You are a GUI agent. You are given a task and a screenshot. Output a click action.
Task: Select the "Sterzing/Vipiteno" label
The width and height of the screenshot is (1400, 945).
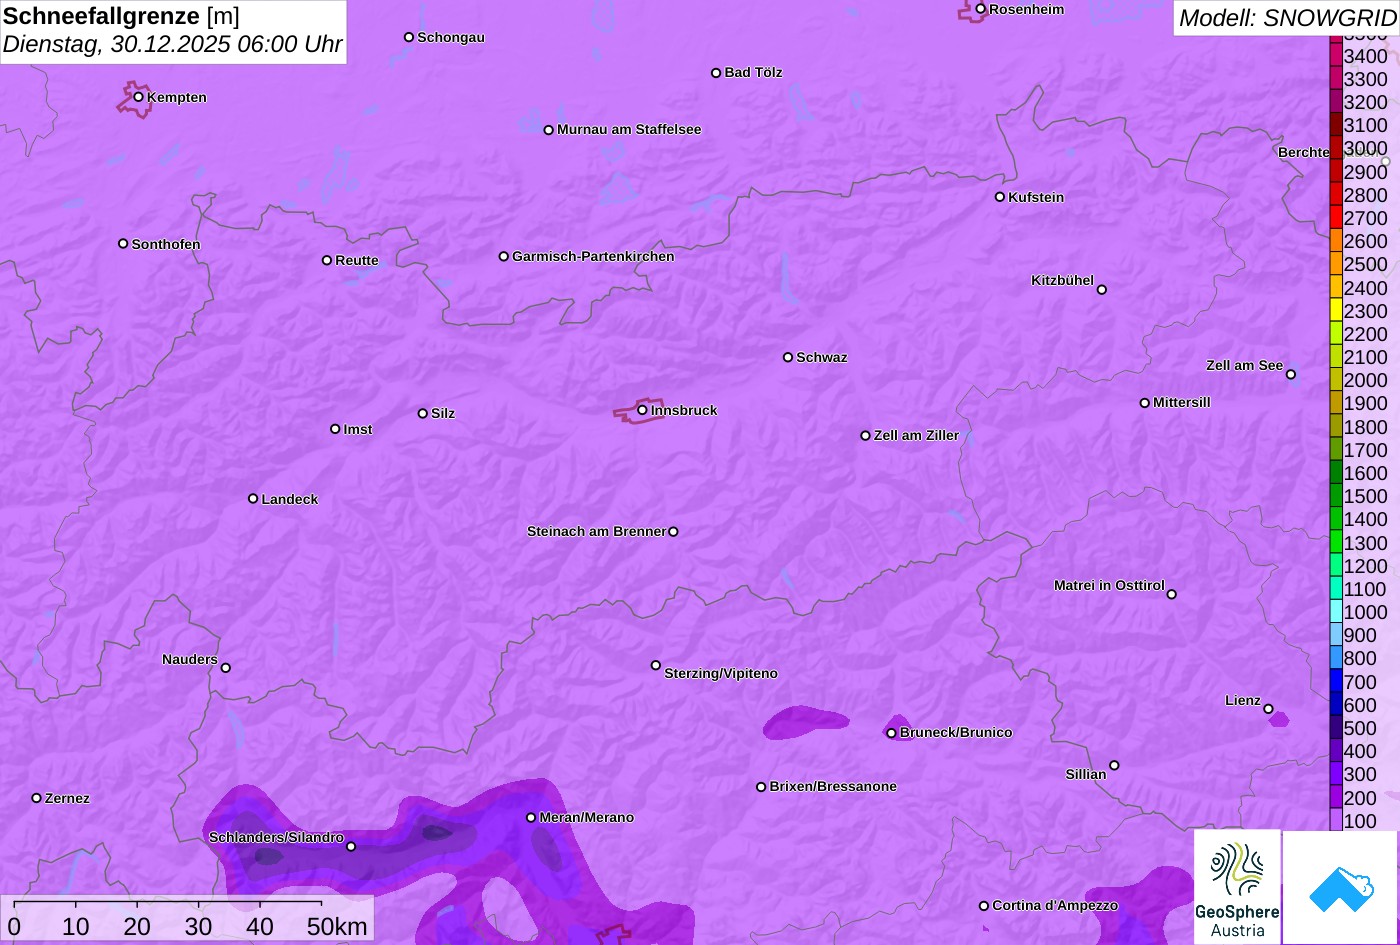tap(721, 673)
